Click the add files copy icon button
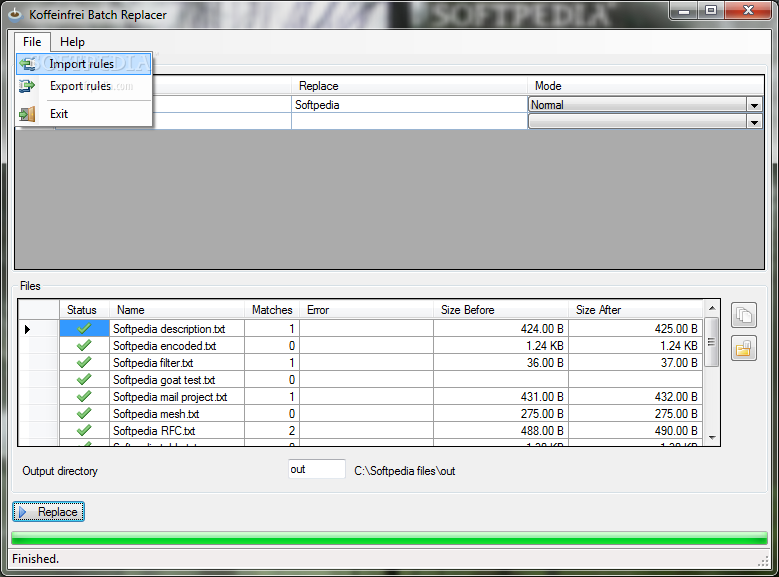The width and height of the screenshot is (779, 577). pyautogui.click(x=744, y=315)
